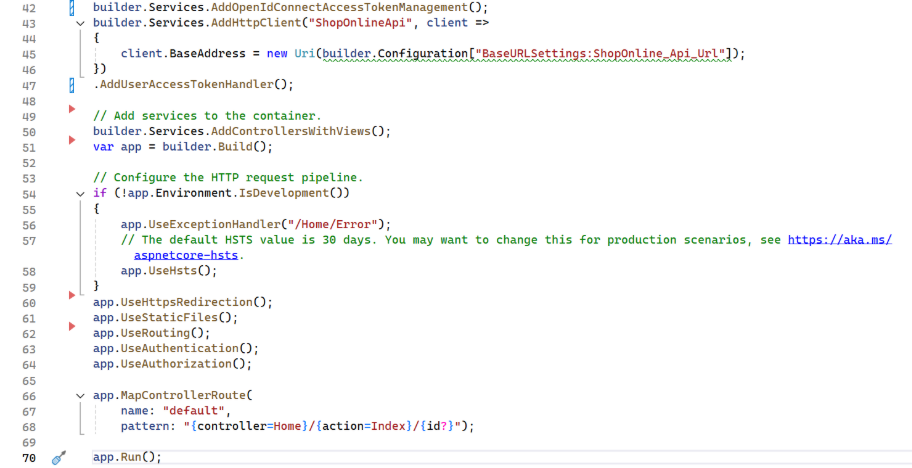Click line number 56 in the gutter
912x468 pixels.
(x=28, y=225)
